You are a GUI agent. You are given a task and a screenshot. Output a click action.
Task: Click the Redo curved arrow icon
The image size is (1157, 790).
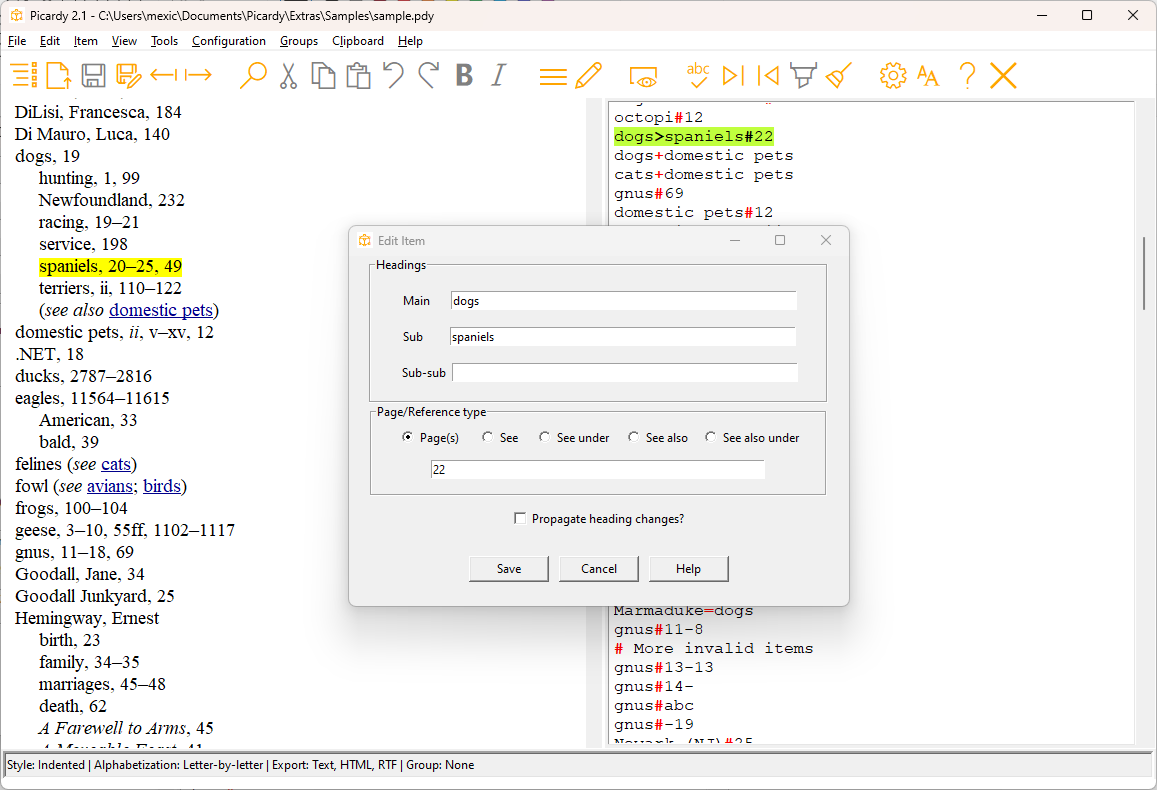[x=429, y=75]
